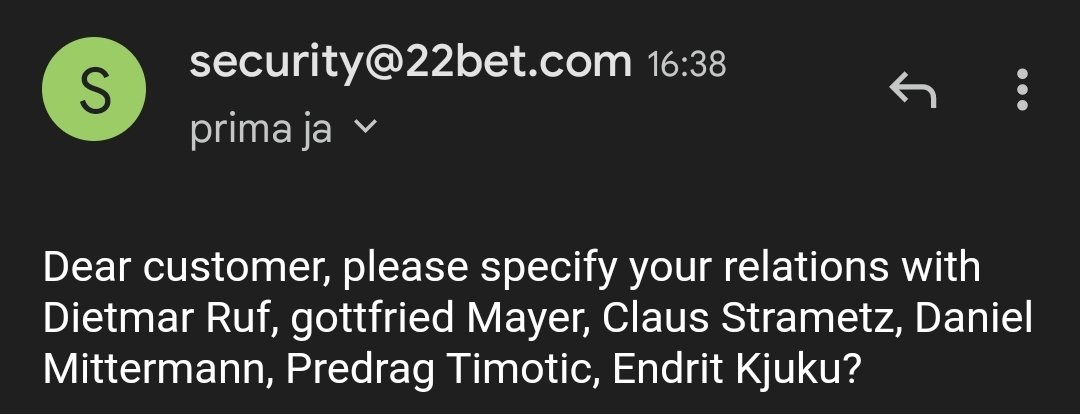Expand recipient details chevron next to prima ja
Viewport: 1080px width, 414px height.
pos(365,128)
